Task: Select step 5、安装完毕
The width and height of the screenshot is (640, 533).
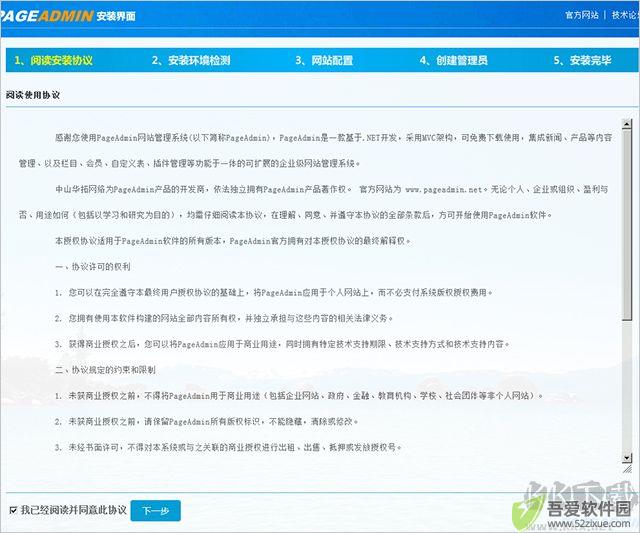Action: [x=582, y=60]
